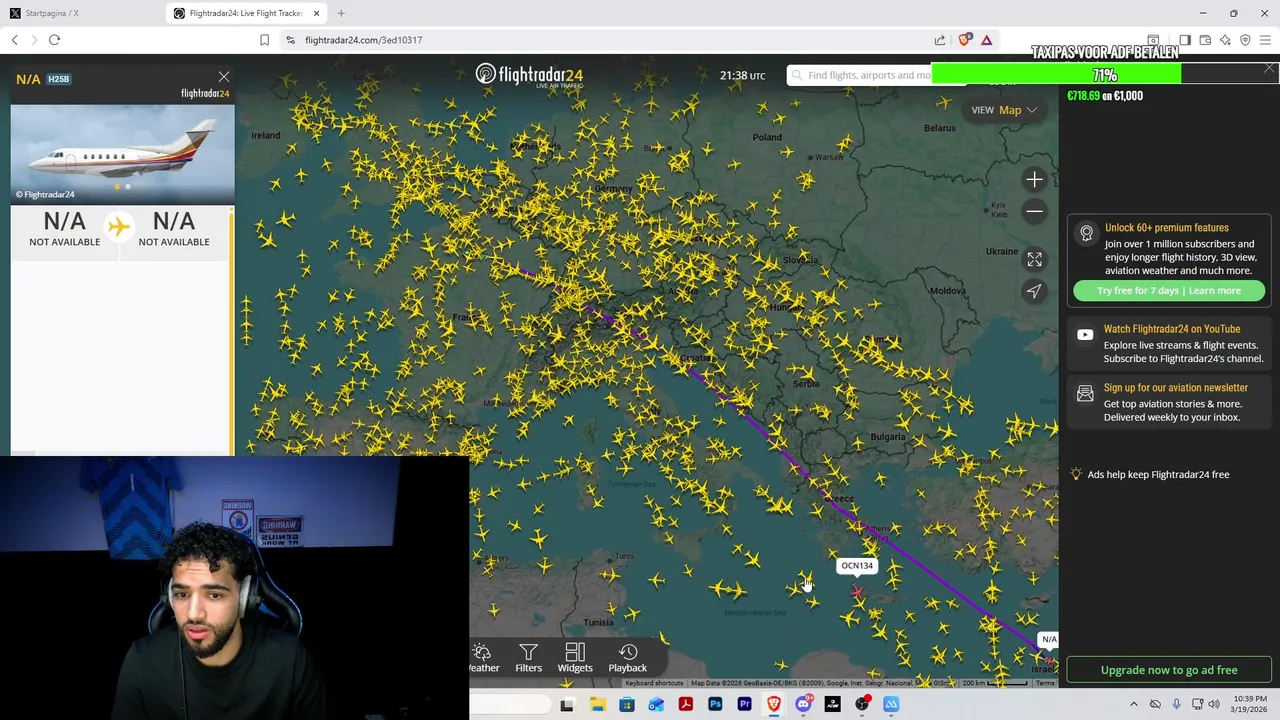Open the Widgets menu on the map toolbar

(x=575, y=658)
